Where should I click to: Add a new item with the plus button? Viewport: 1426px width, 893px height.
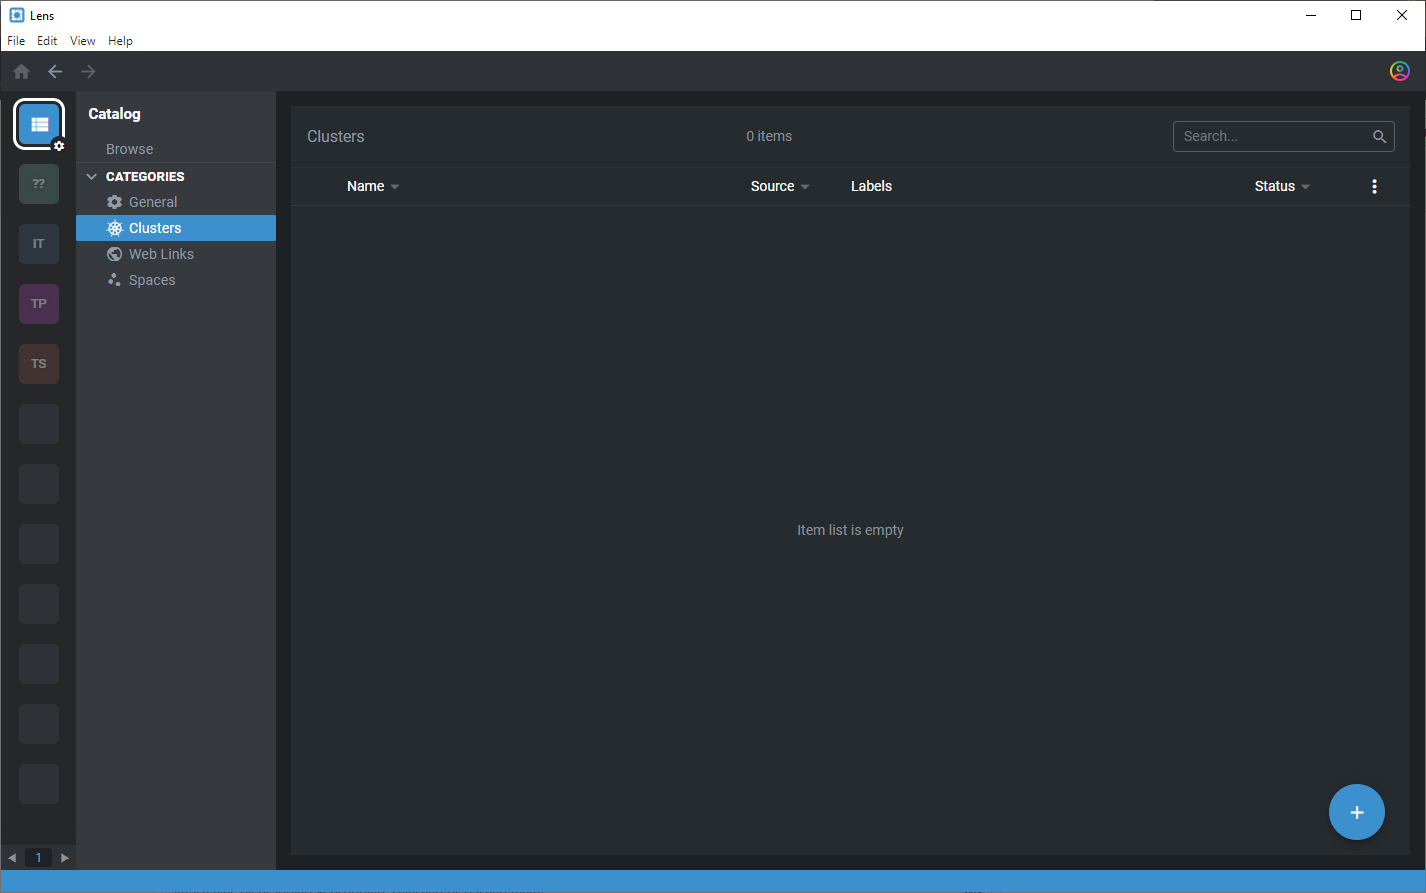[x=1357, y=812]
